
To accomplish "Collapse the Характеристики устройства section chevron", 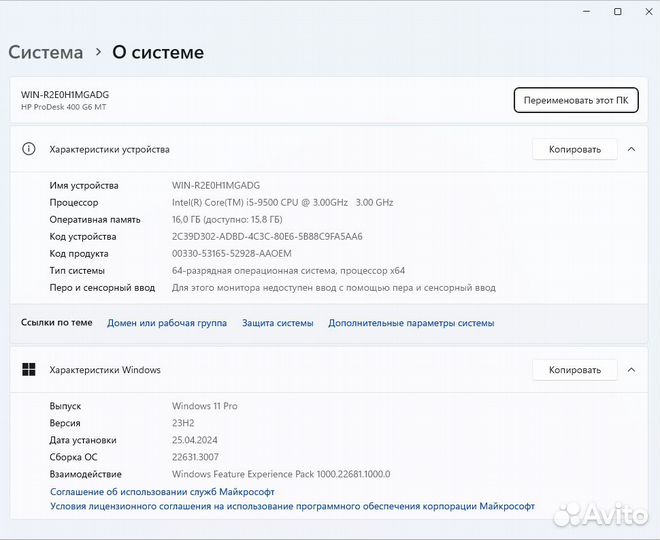I will (631, 149).
